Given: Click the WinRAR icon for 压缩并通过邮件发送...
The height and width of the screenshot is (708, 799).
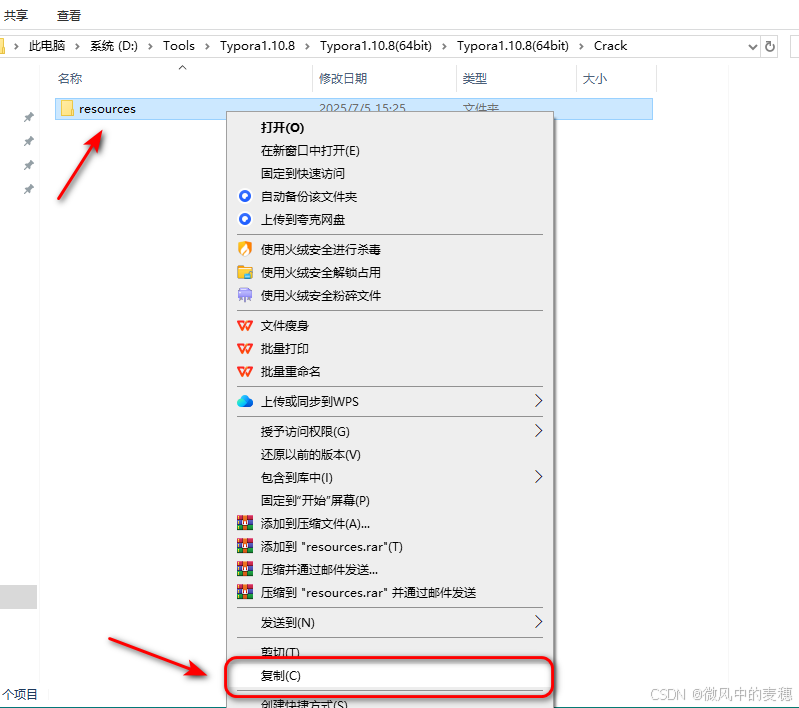Looking at the screenshot, I should (x=245, y=569).
